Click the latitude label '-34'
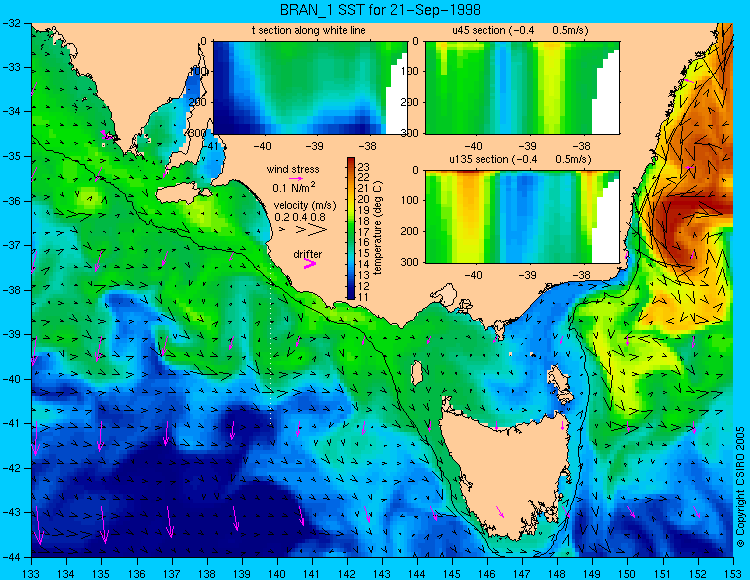The height and width of the screenshot is (580, 750). [11, 111]
